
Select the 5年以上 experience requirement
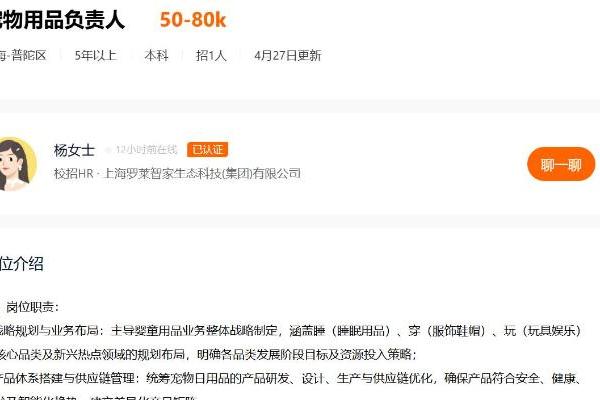[x=96, y=56]
